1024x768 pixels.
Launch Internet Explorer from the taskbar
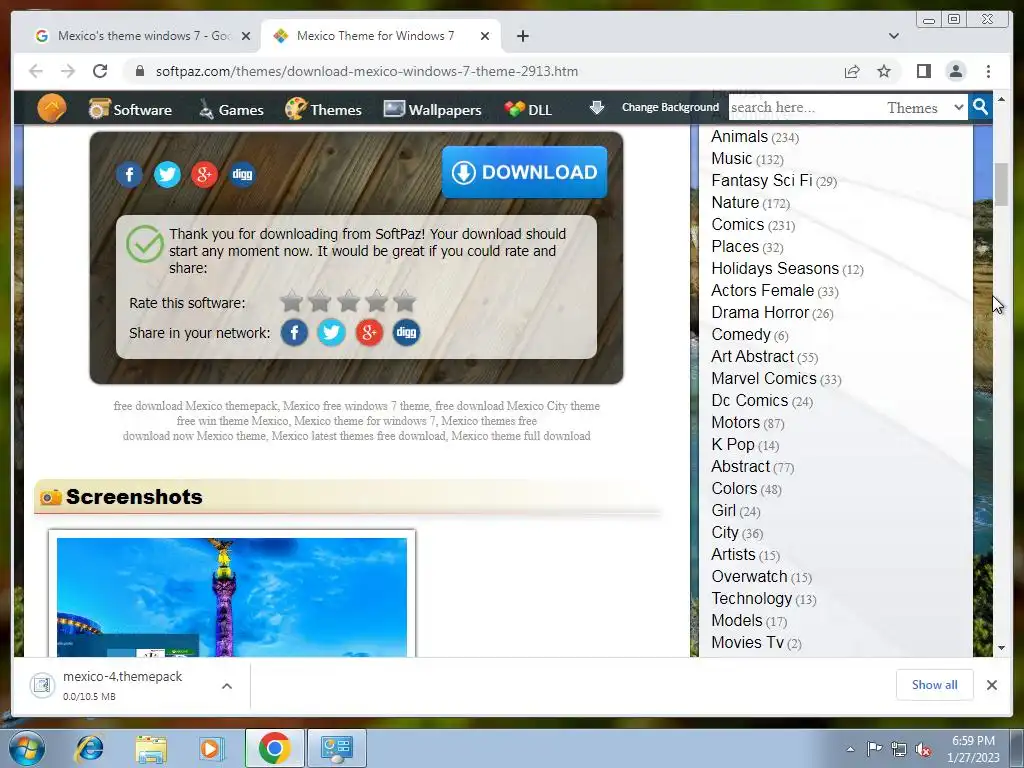coord(89,748)
